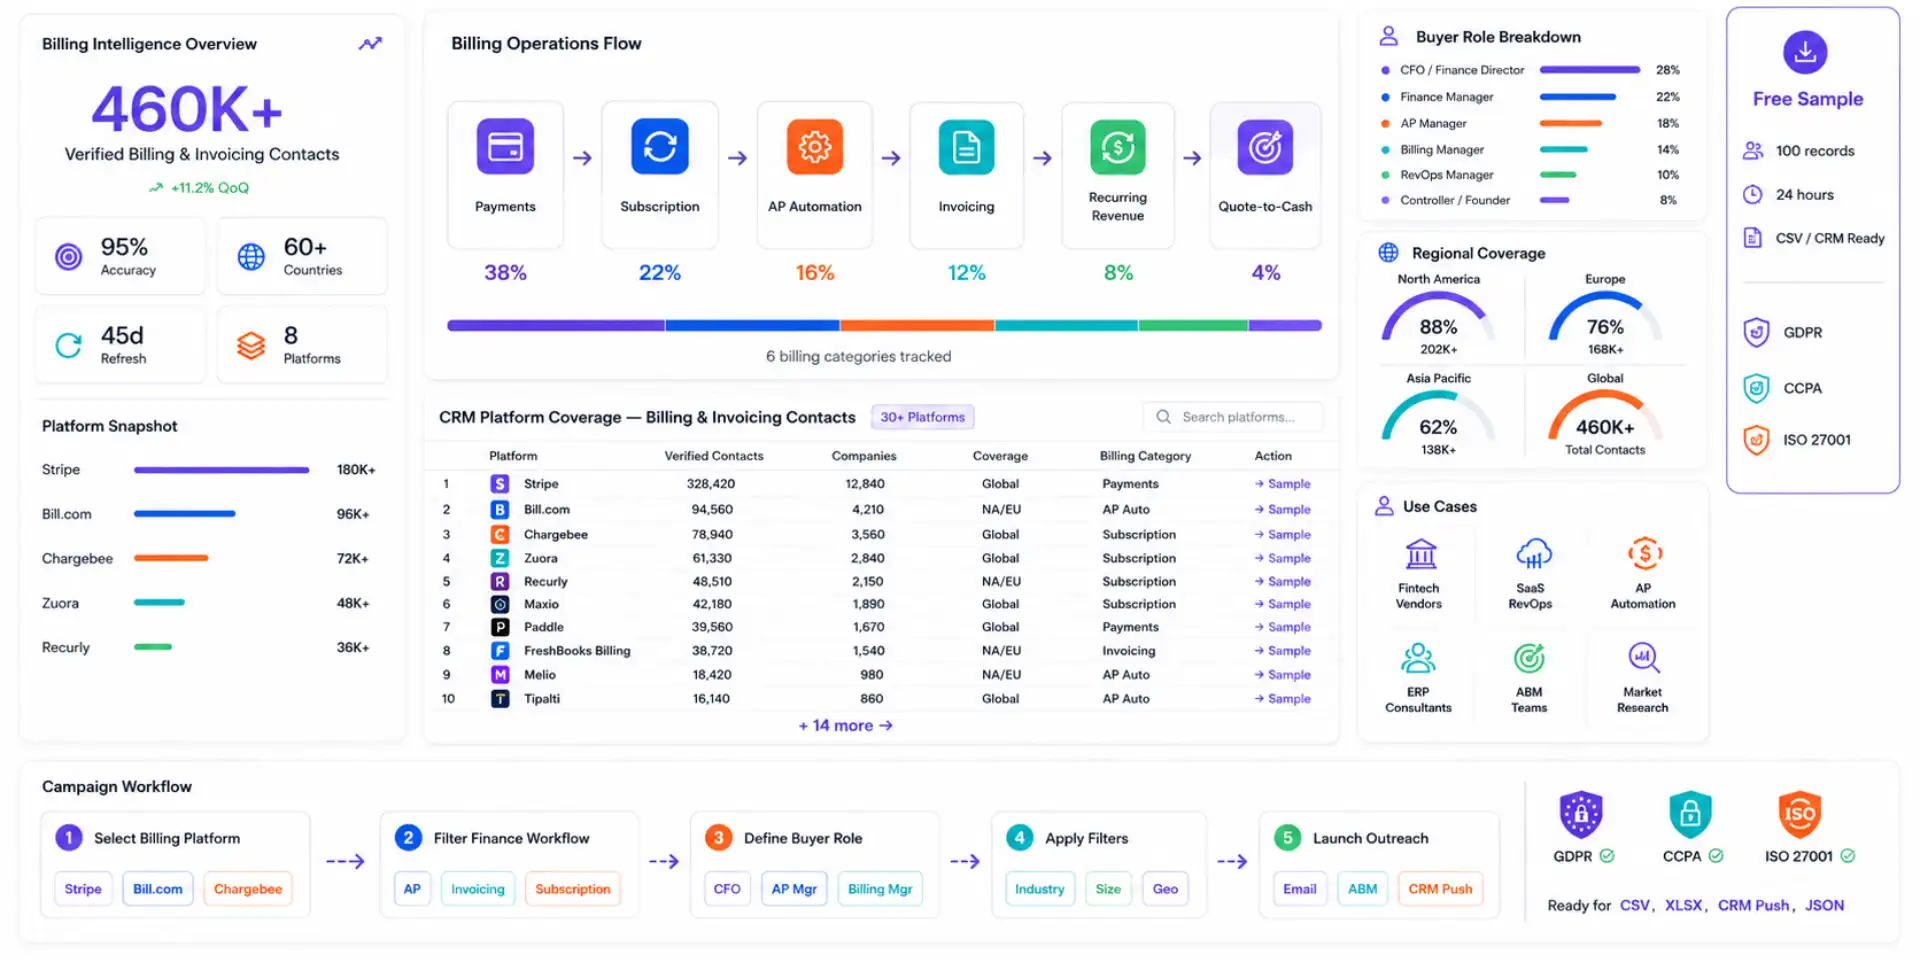Click the Search platforms input field
The height and width of the screenshot is (978, 1920).
click(x=1232, y=417)
